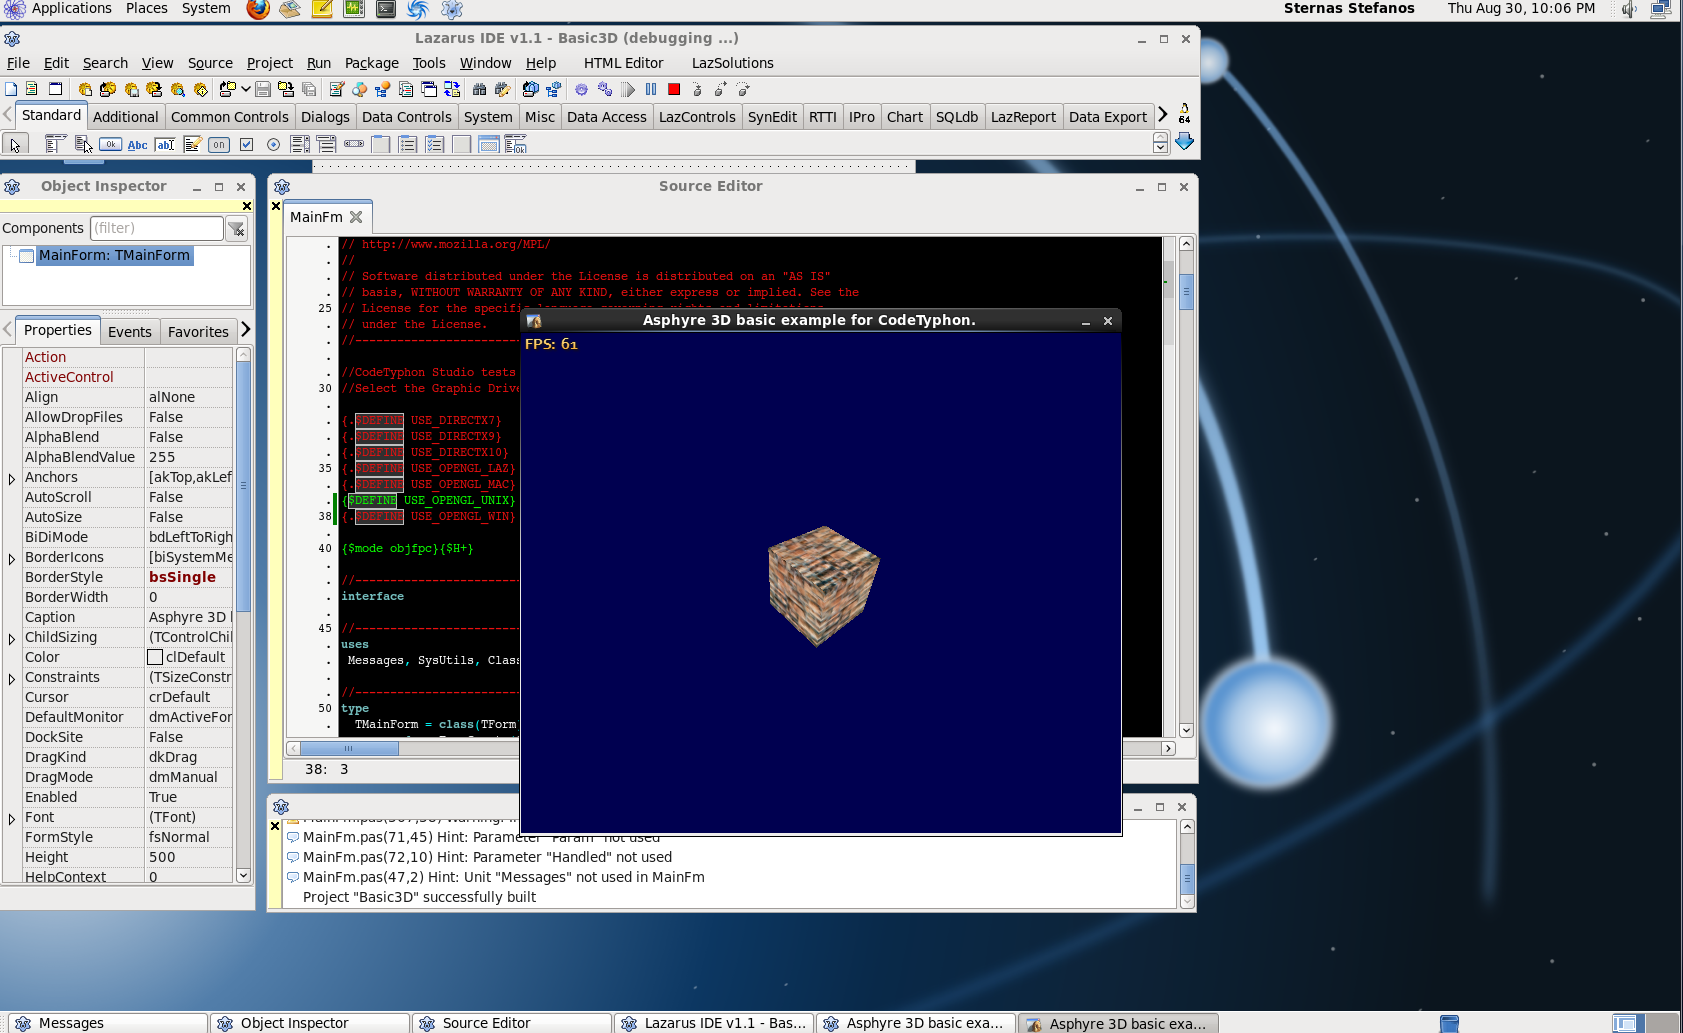
Task: Pause the running program
Action: (651, 89)
